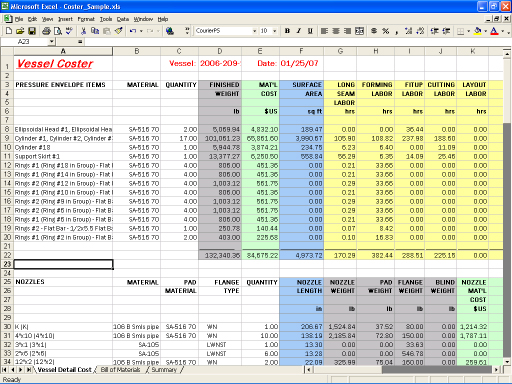Decrease the cell indent
Image resolution: width=512 pixels, height=384 pixels.
coord(434,31)
